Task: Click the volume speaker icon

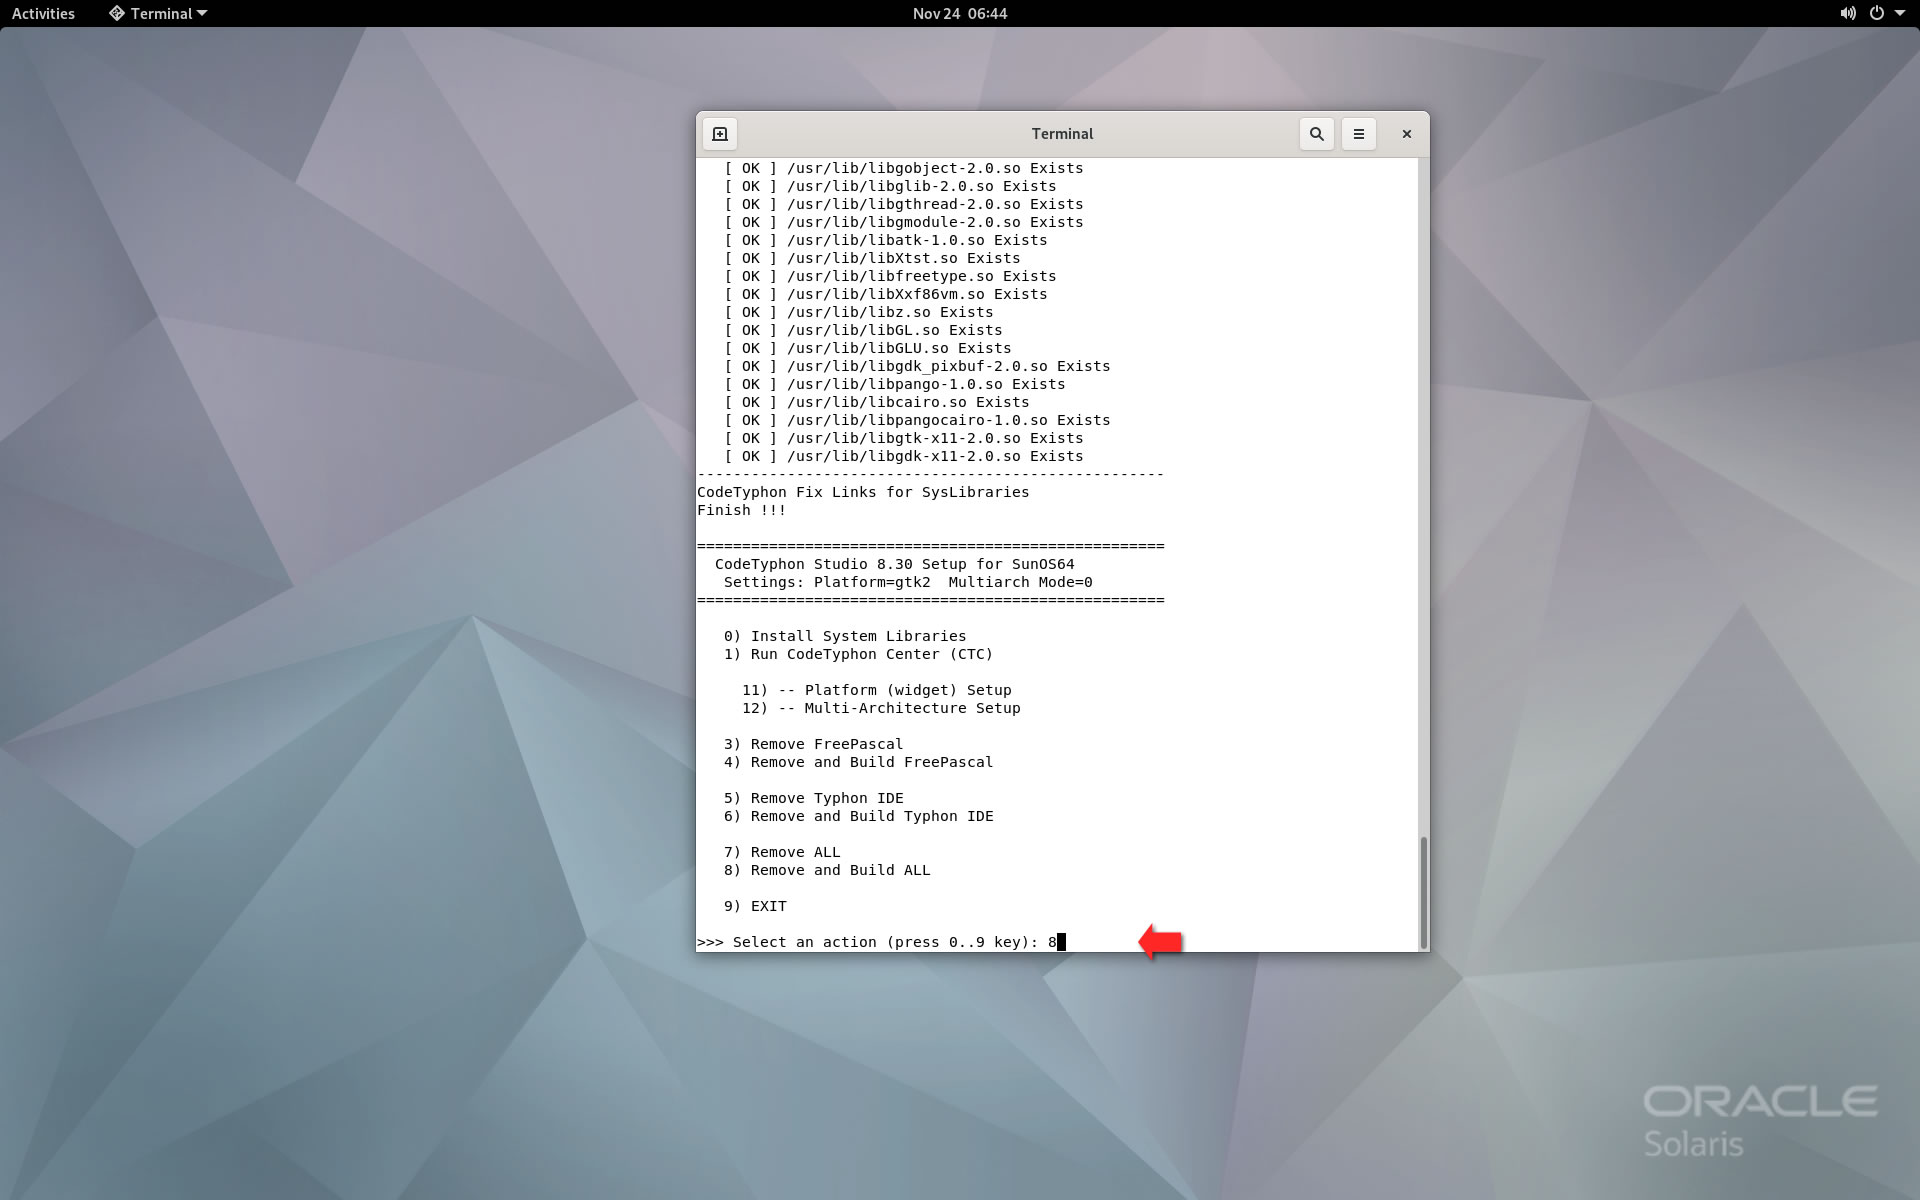Action: (x=1848, y=13)
